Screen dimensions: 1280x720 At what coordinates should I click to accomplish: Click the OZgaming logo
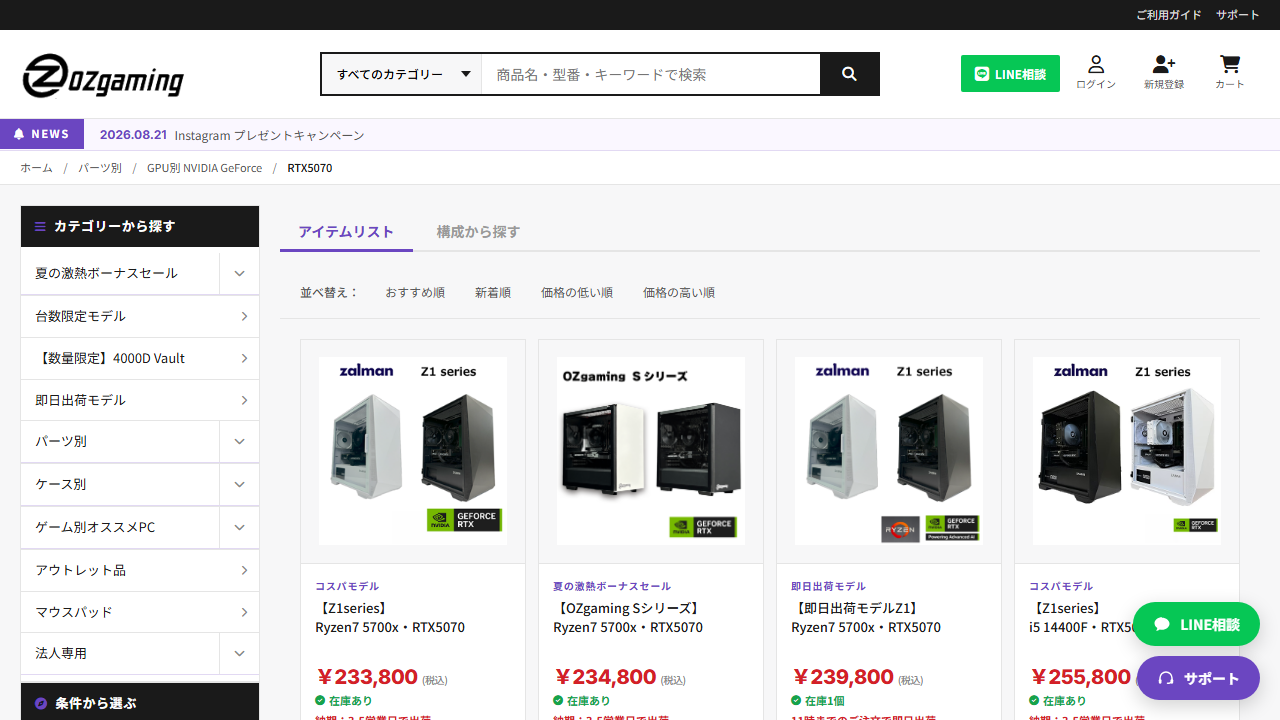pyautogui.click(x=103, y=76)
